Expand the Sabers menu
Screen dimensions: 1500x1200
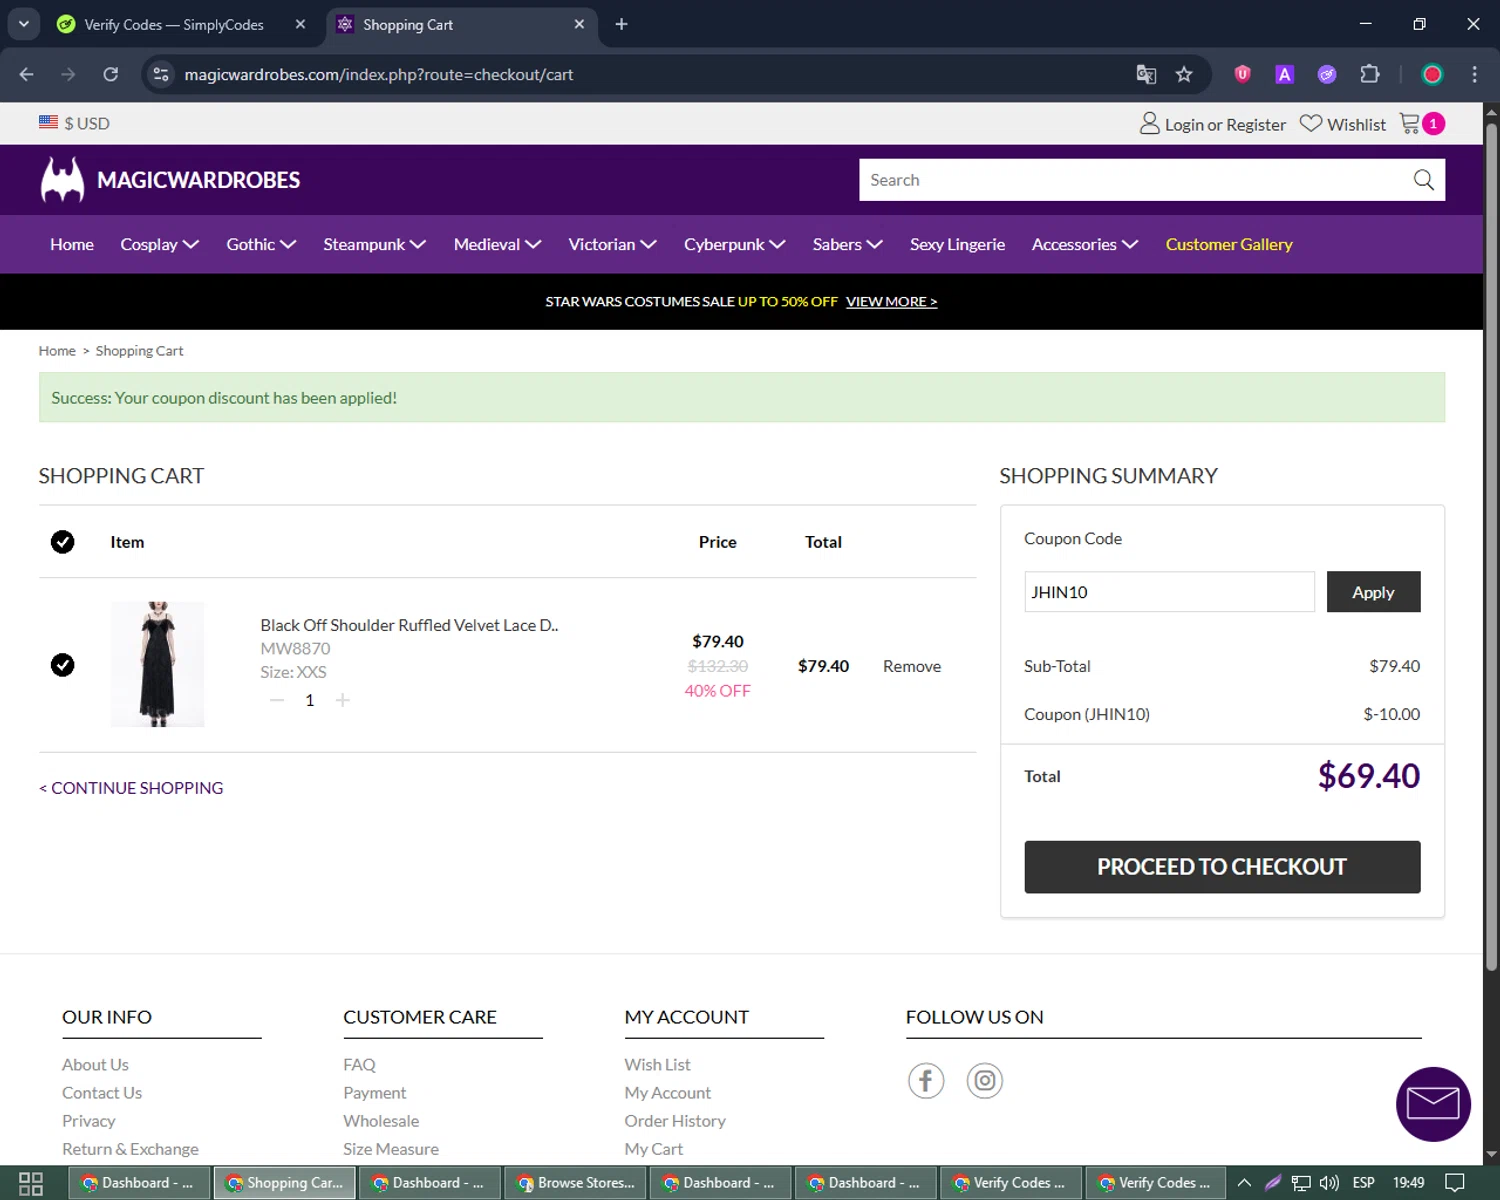(848, 244)
